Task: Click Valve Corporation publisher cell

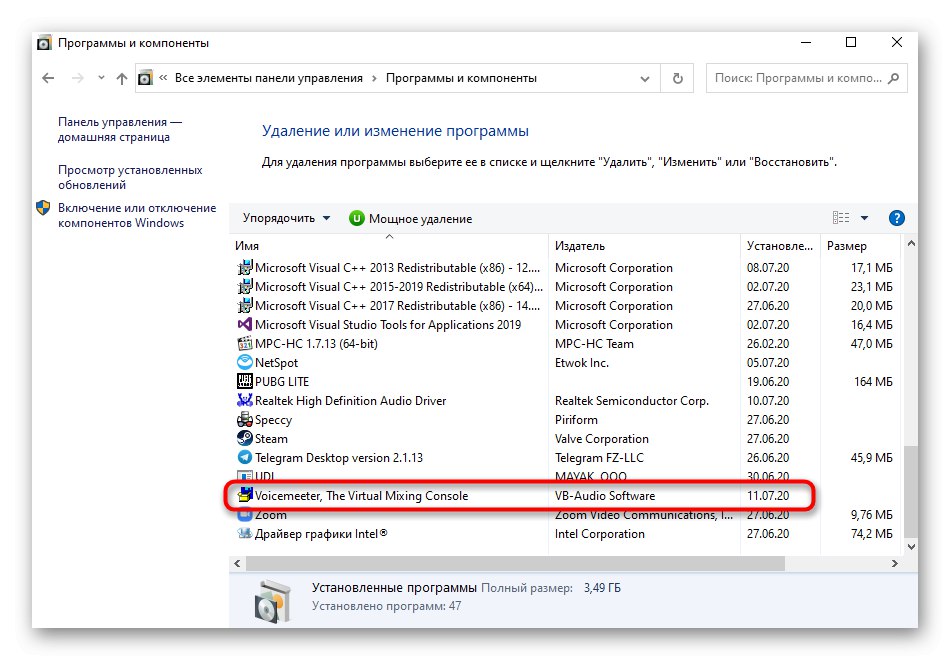Action: pos(602,439)
